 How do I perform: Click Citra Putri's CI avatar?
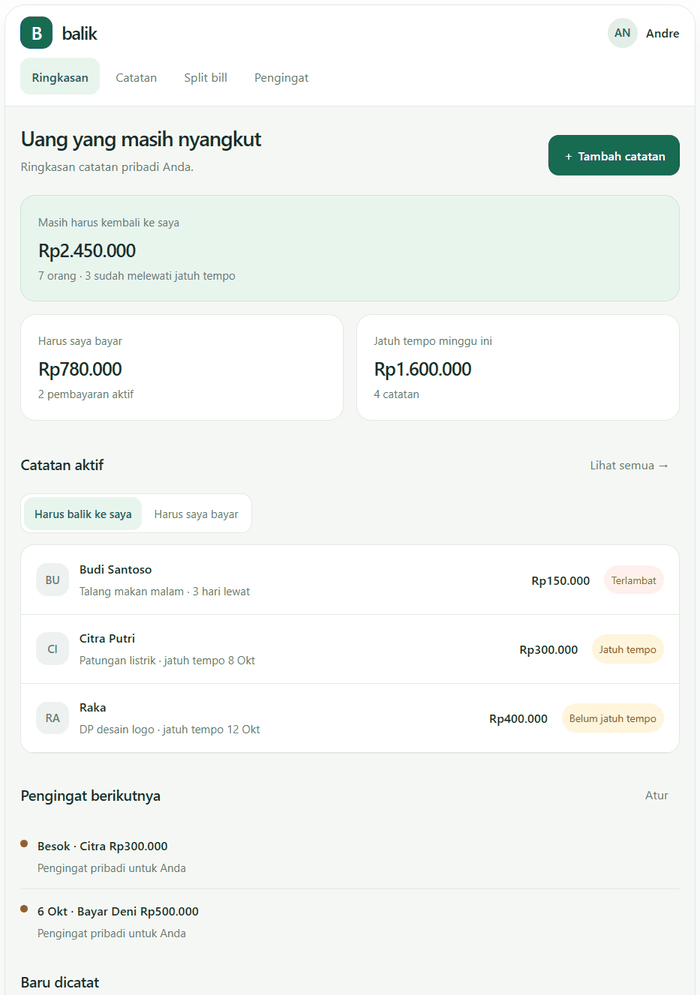pyautogui.click(x=53, y=649)
